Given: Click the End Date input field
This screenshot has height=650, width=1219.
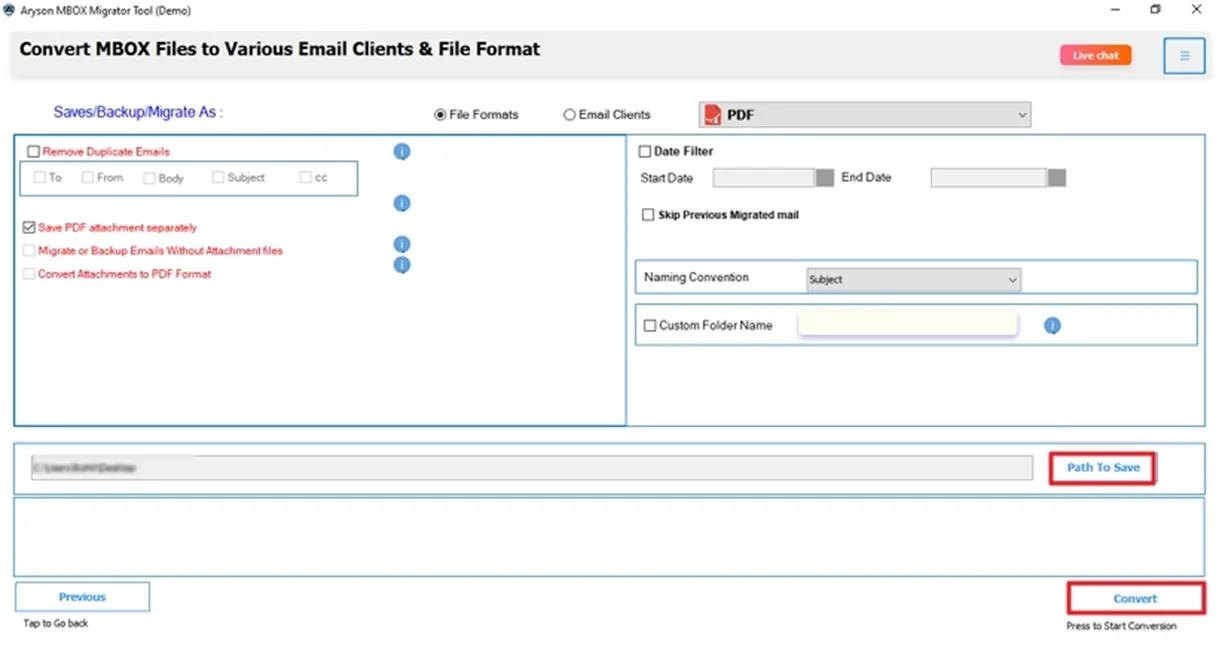Looking at the screenshot, I should point(989,178).
